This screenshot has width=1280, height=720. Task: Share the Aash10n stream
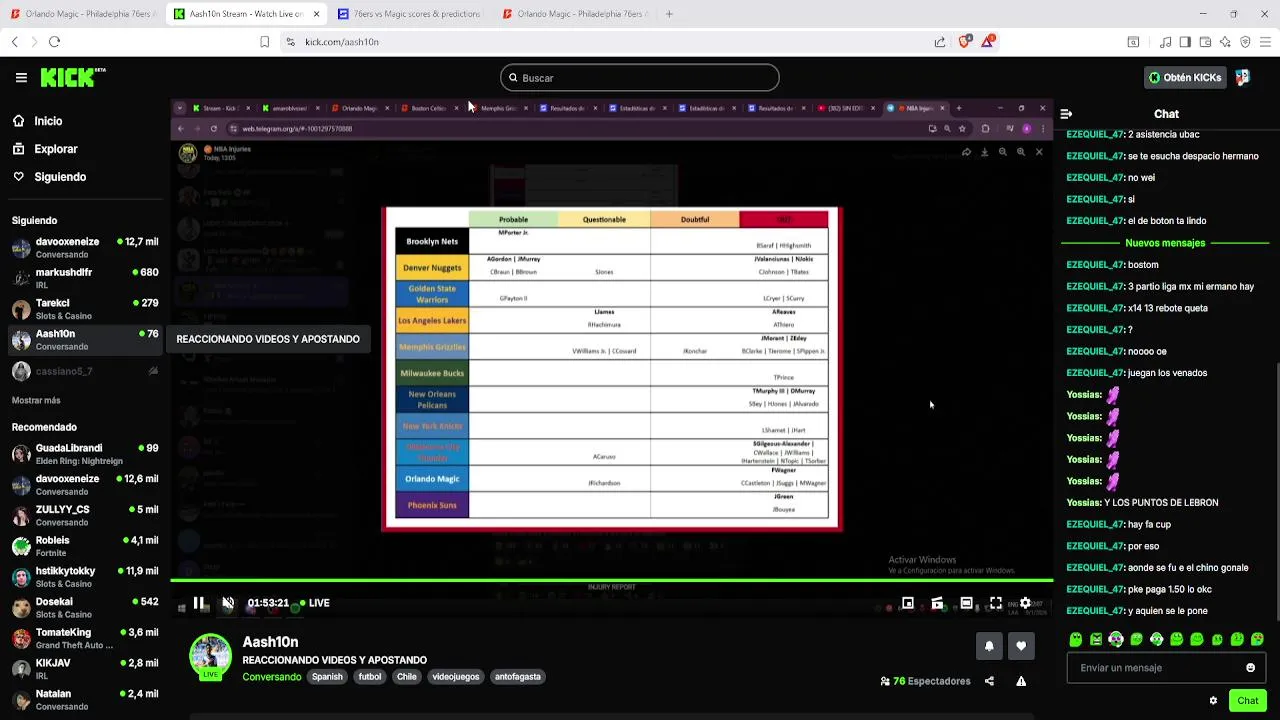click(989, 681)
